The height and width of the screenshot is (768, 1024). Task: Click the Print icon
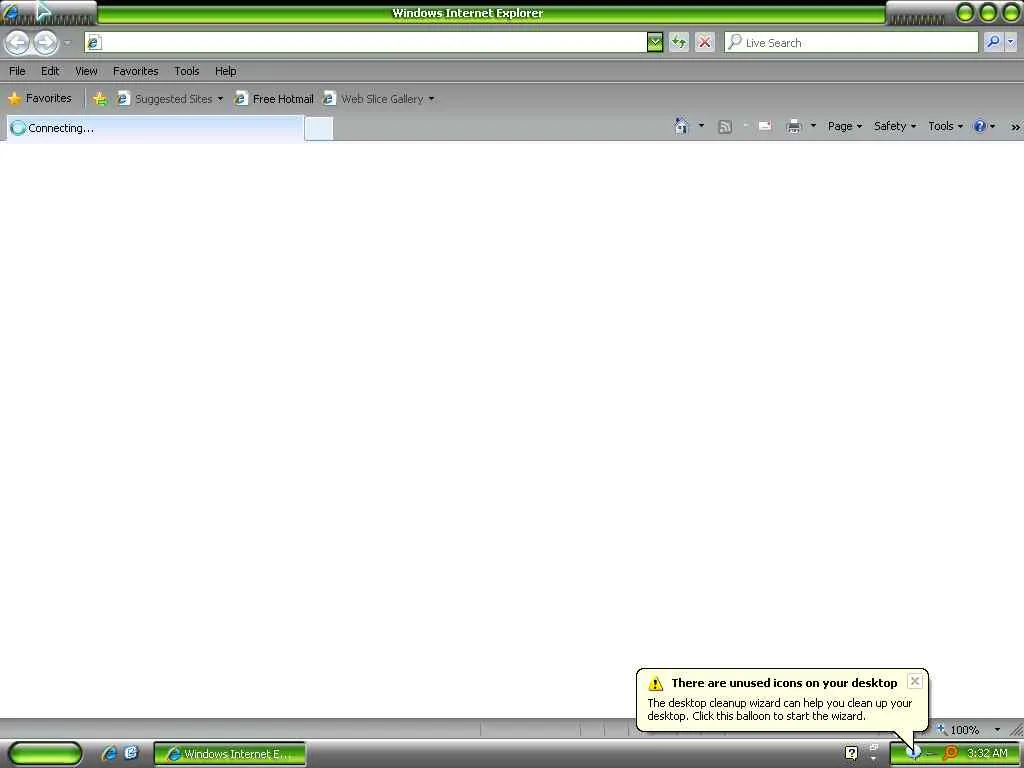click(793, 127)
